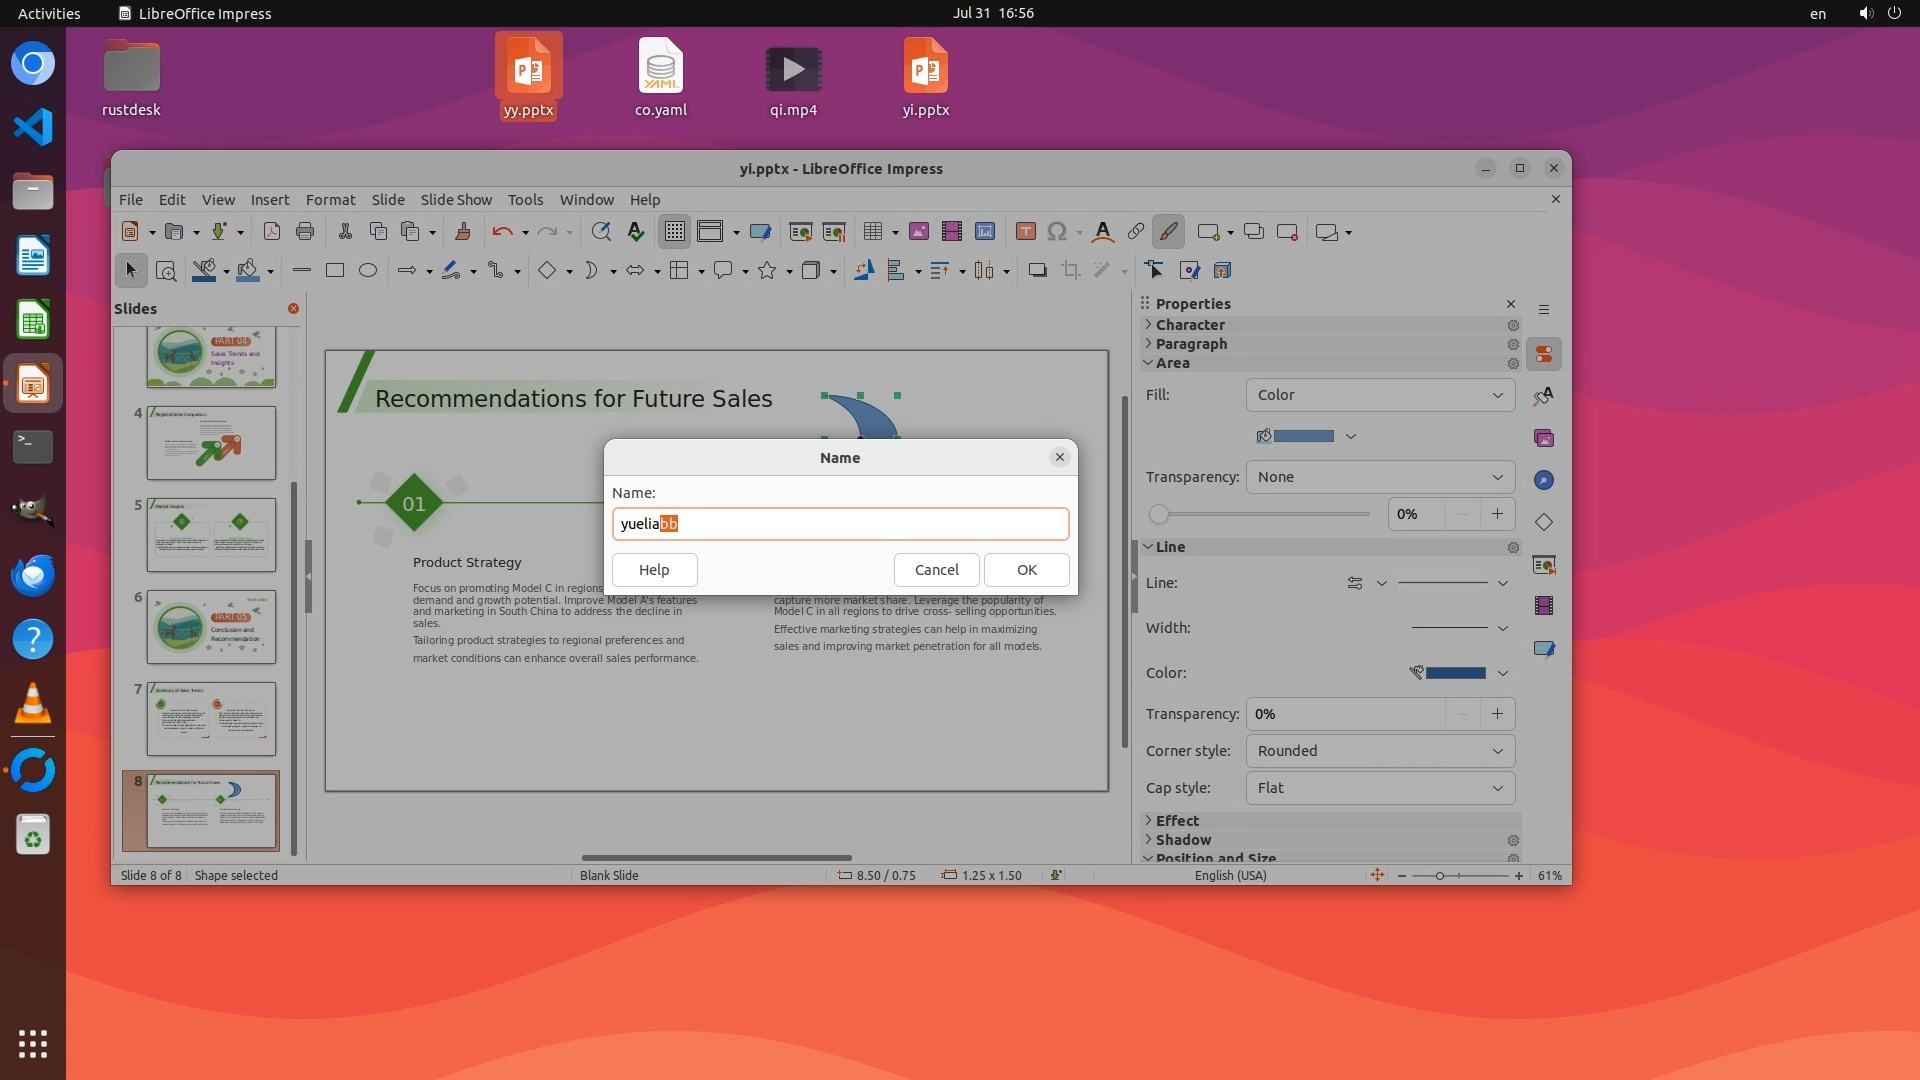Toggle the Show Draw Functions button
Image resolution: width=1920 pixels, height=1080 pixels.
point(1168,232)
